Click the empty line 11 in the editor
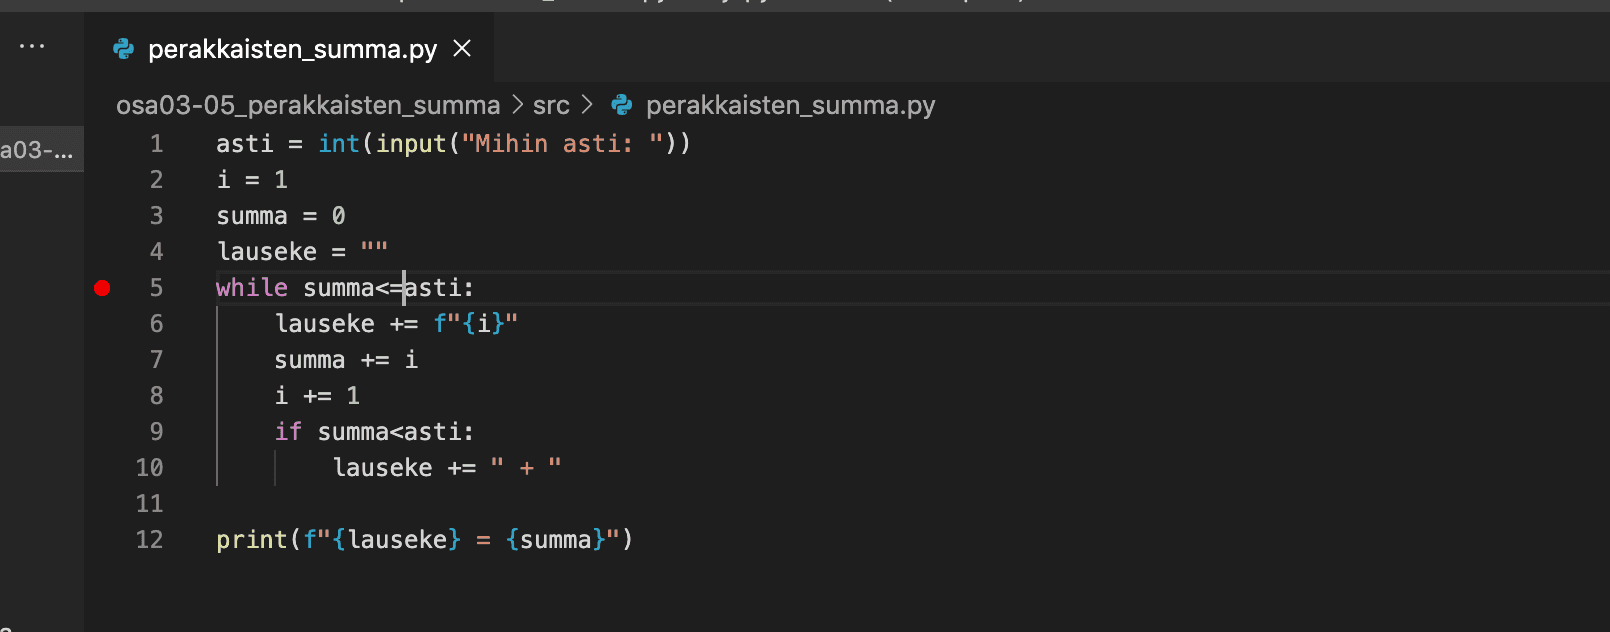This screenshot has height=632, width=1610. (x=600, y=504)
